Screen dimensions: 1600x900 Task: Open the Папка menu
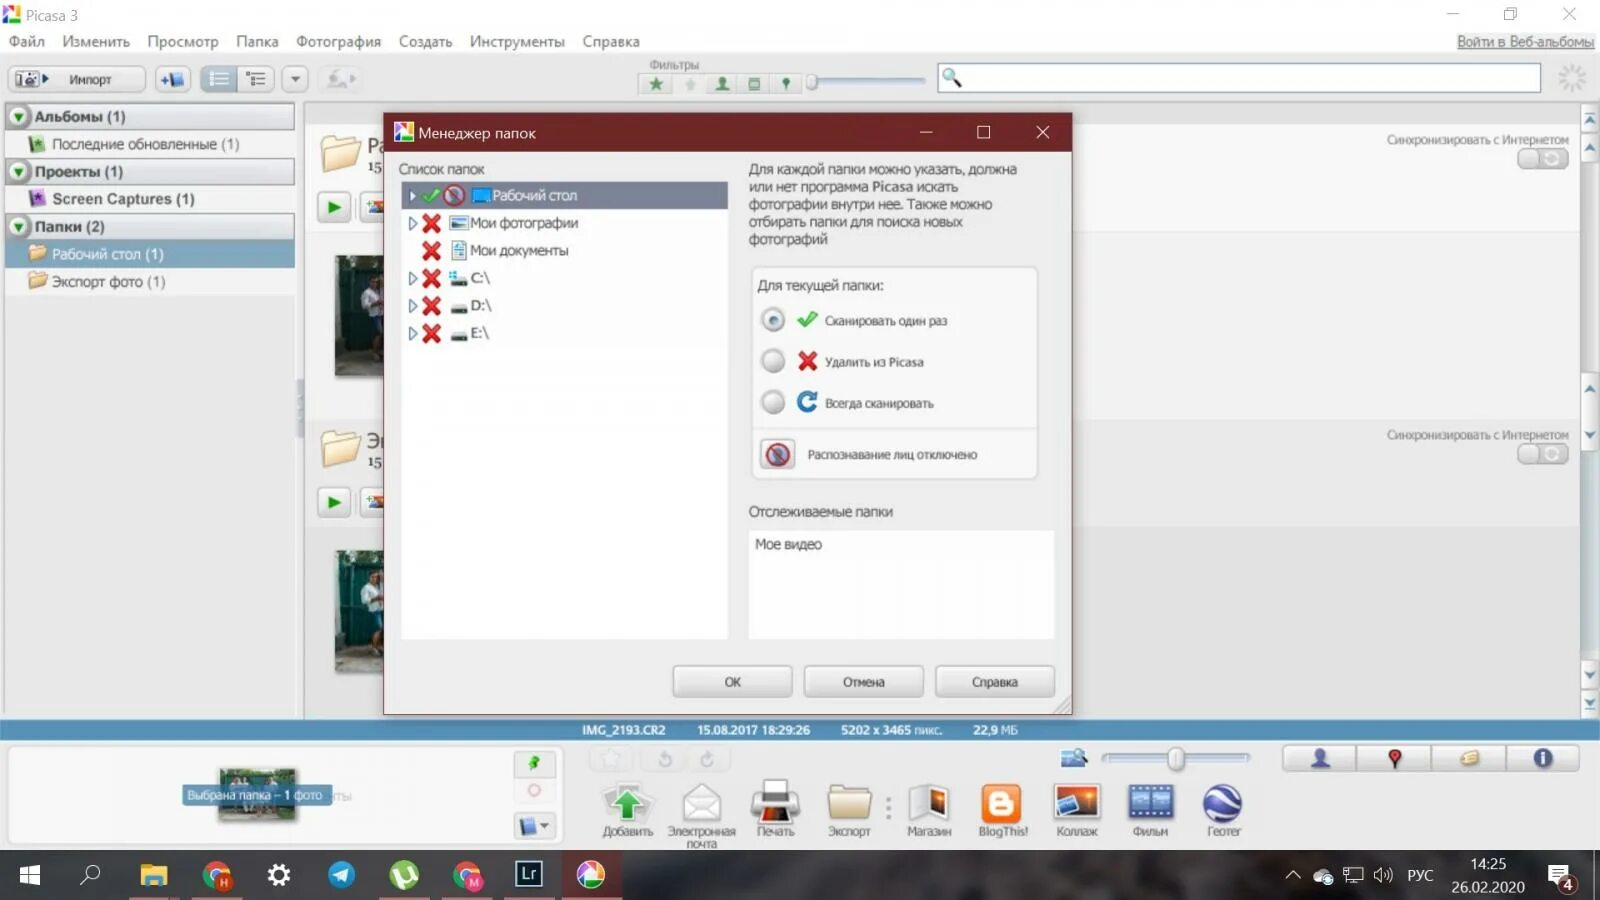coord(257,42)
